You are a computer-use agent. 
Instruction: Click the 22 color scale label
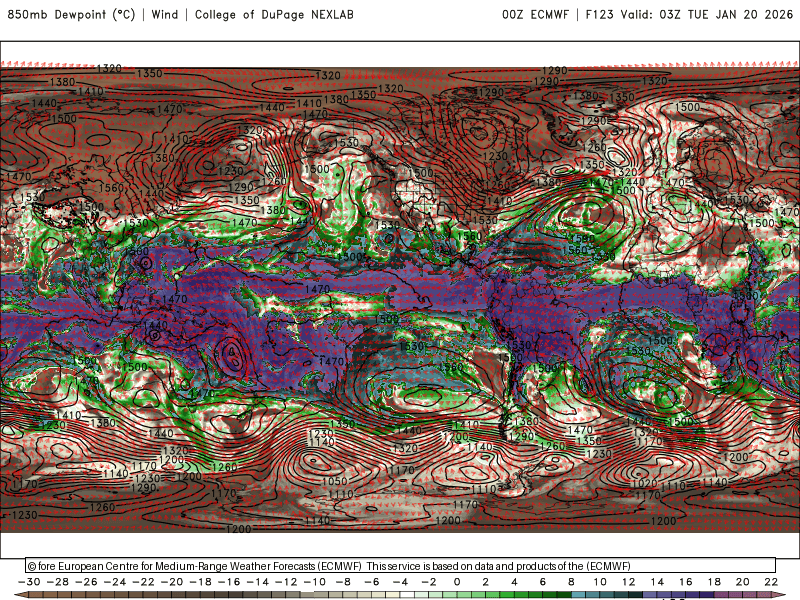click(771, 582)
